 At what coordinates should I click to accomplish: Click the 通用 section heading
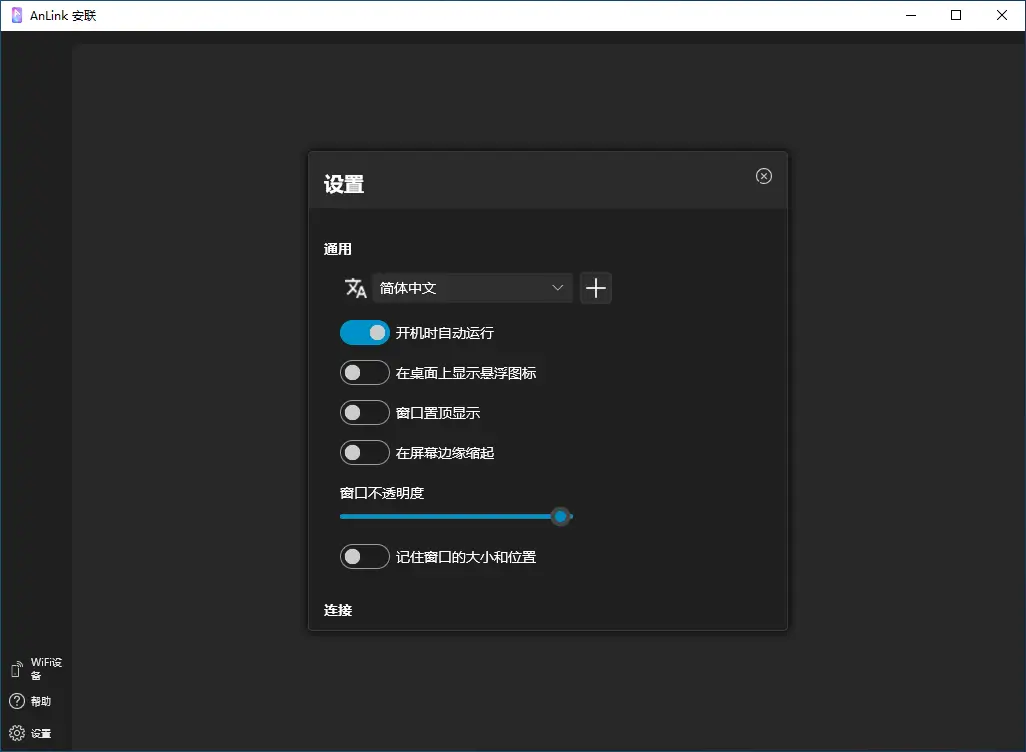(x=338, y=249)
